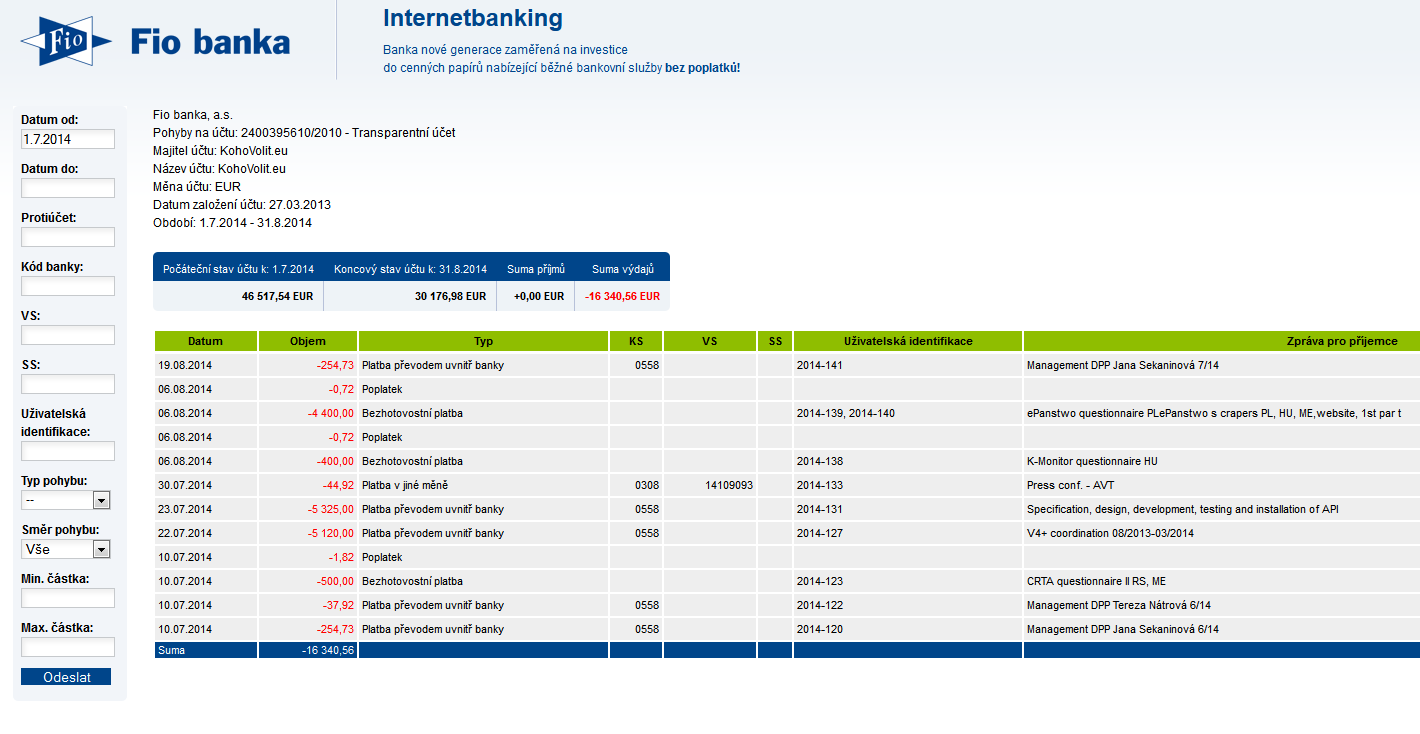Click the Suma row total -16 340,56
The image size is (1420, 734).
point(328,650)
